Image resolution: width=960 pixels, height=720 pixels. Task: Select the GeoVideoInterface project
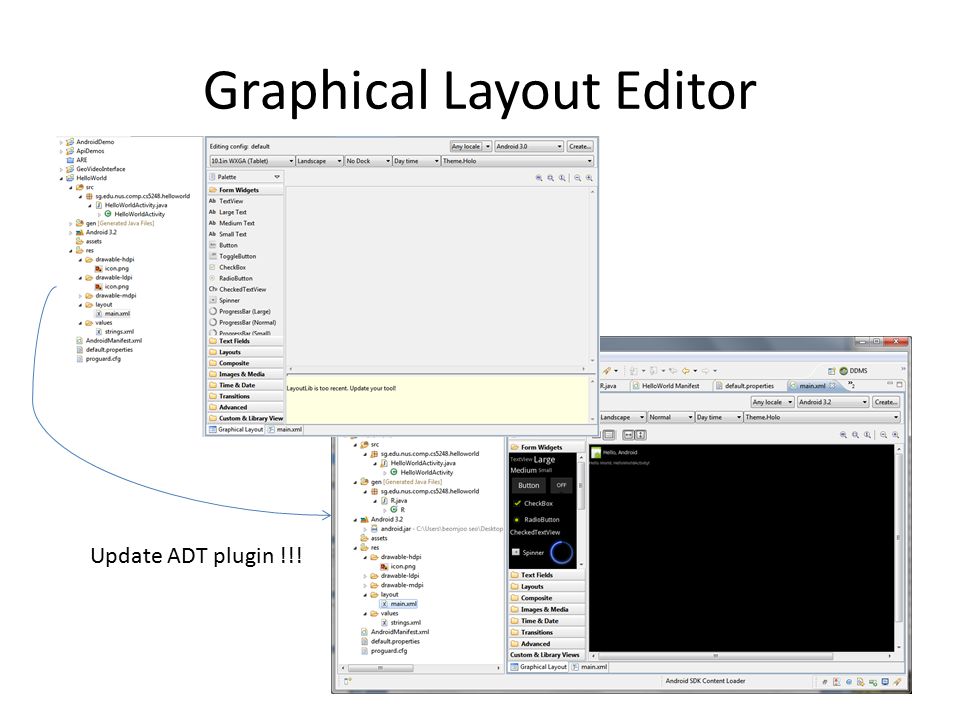[x=96, y=169]
